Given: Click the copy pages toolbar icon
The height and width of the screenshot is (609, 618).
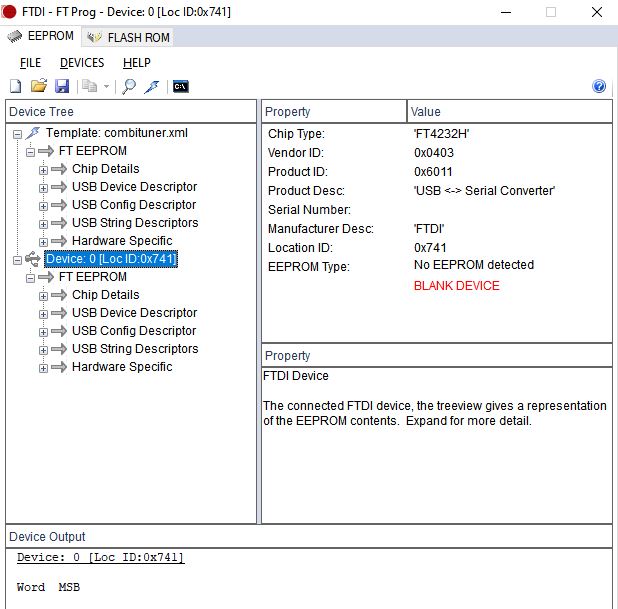Looking at the screenshot, I should pyautogui.click(x=89, y=86).
